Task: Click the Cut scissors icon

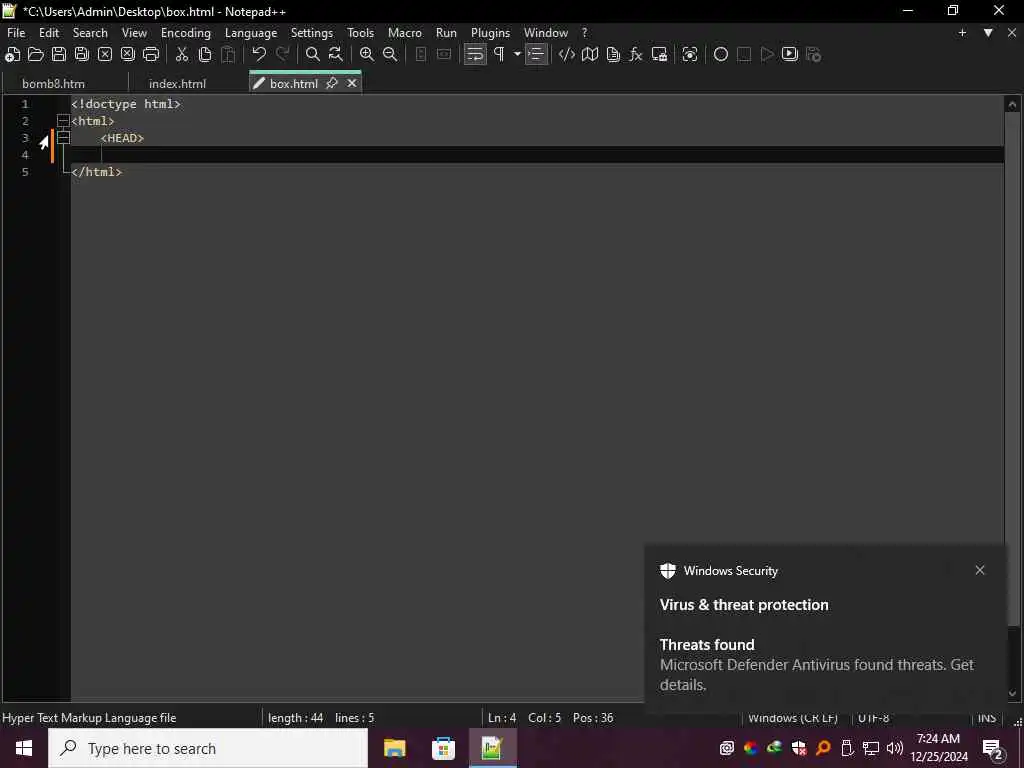Action: coord(182,55)
